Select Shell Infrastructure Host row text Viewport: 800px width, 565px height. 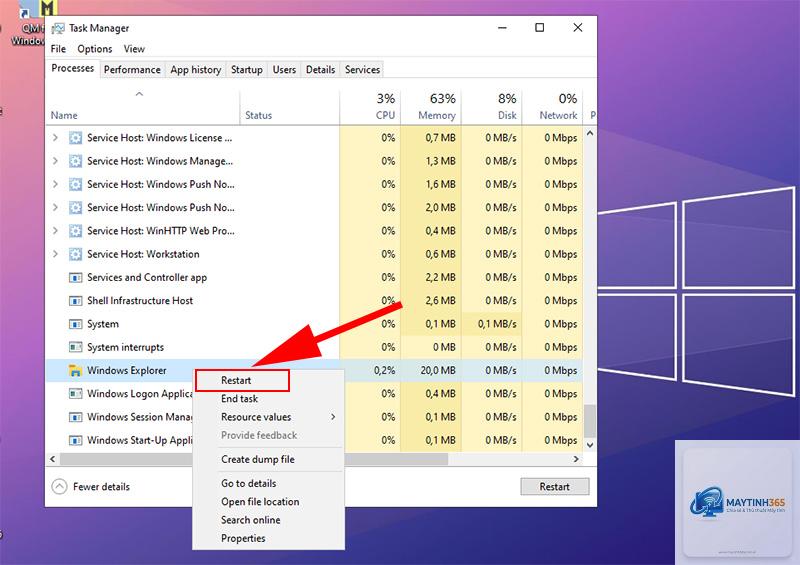[140, 301]
